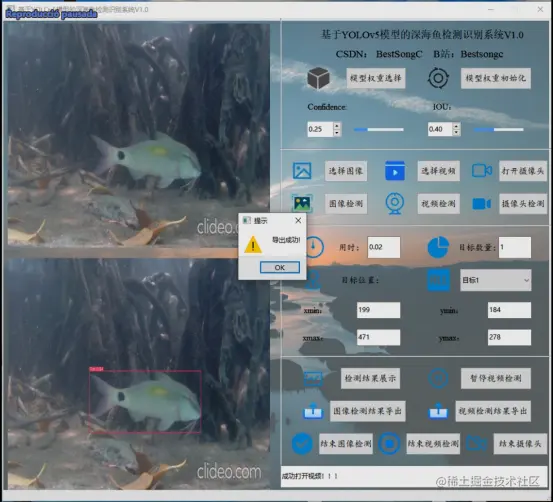Image resolution: width=554 pixels, height=502 pixels.
Task: Click the ymin field showing 184
Action: pos(509,310)
